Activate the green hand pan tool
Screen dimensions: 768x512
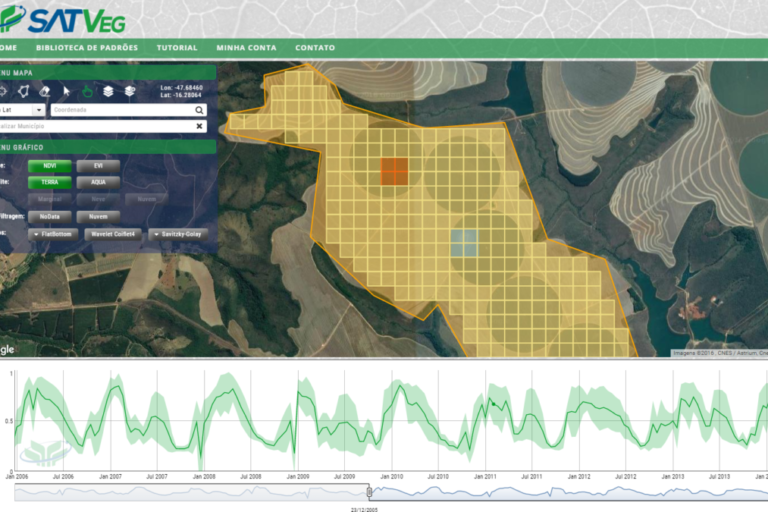[87, 91]
